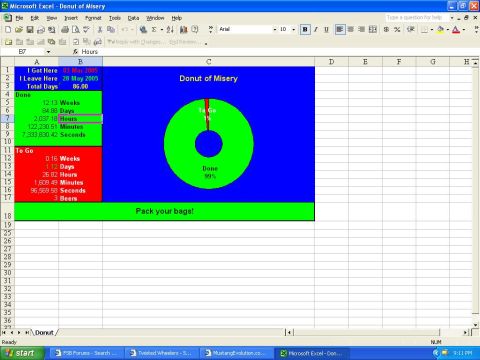Click the Font Color red A

[x=457, y=30]
